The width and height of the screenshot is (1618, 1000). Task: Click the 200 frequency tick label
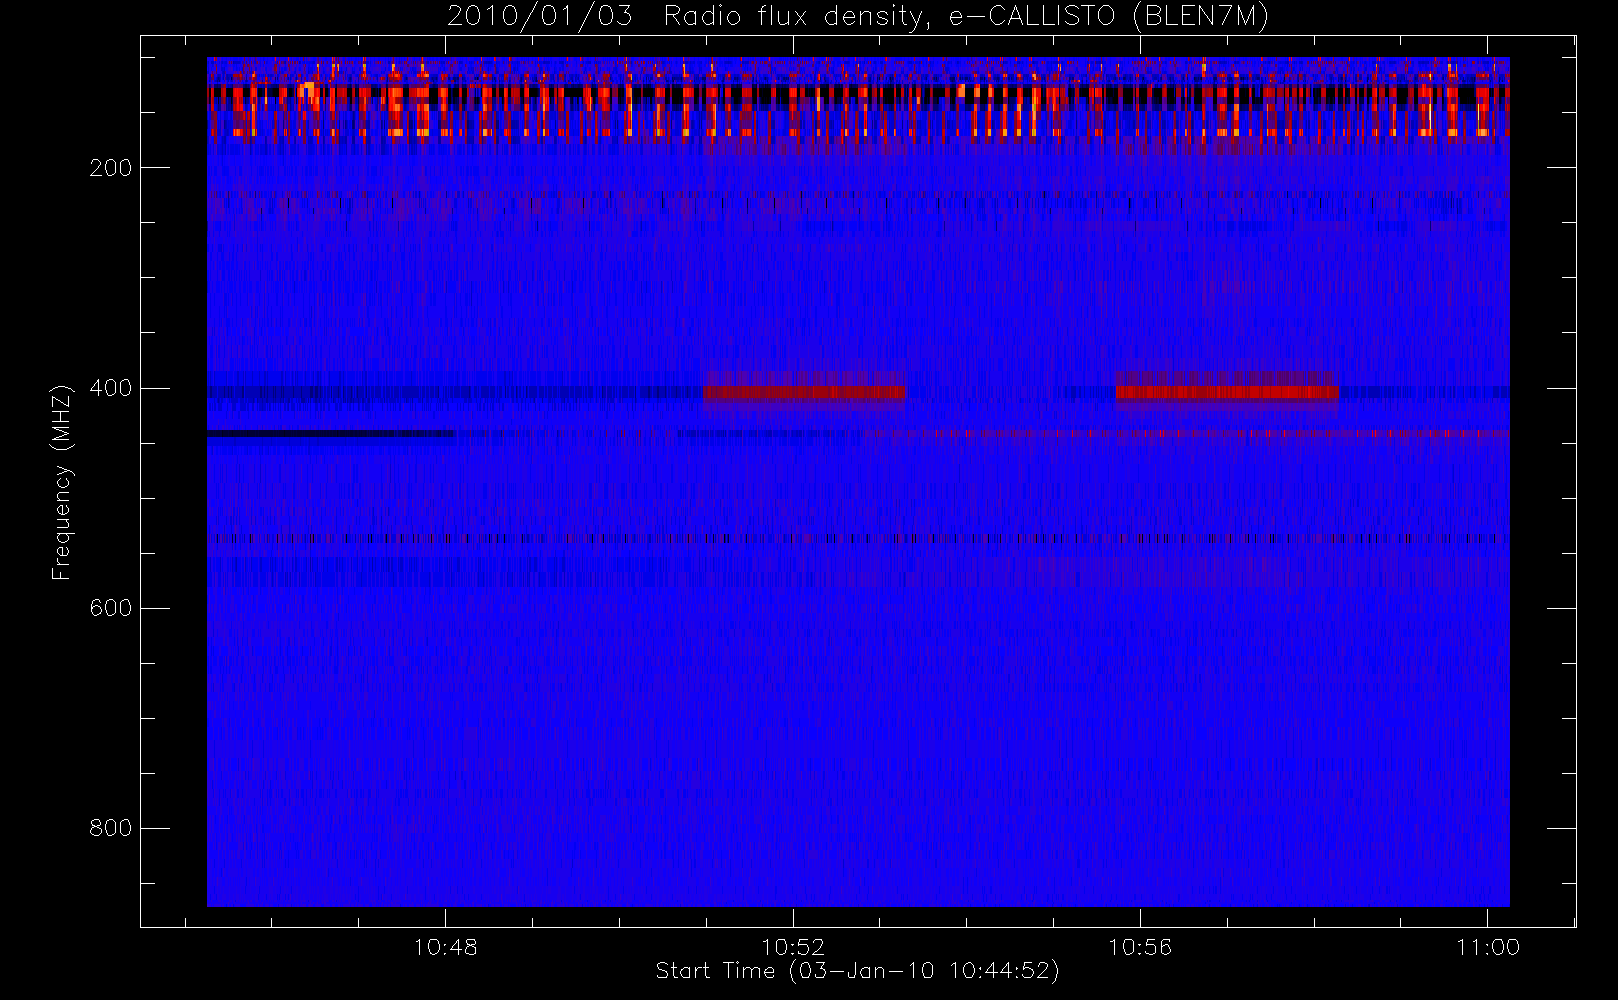pos(110,168)
